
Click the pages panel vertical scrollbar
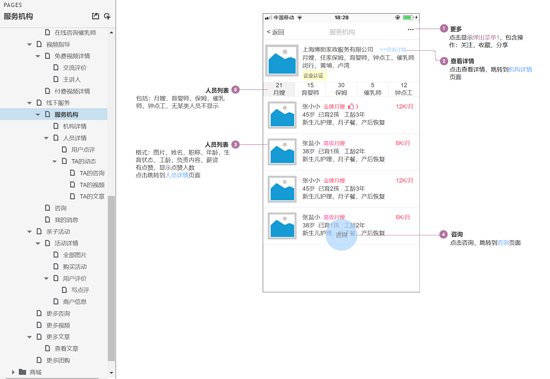[x=111, y=278]
